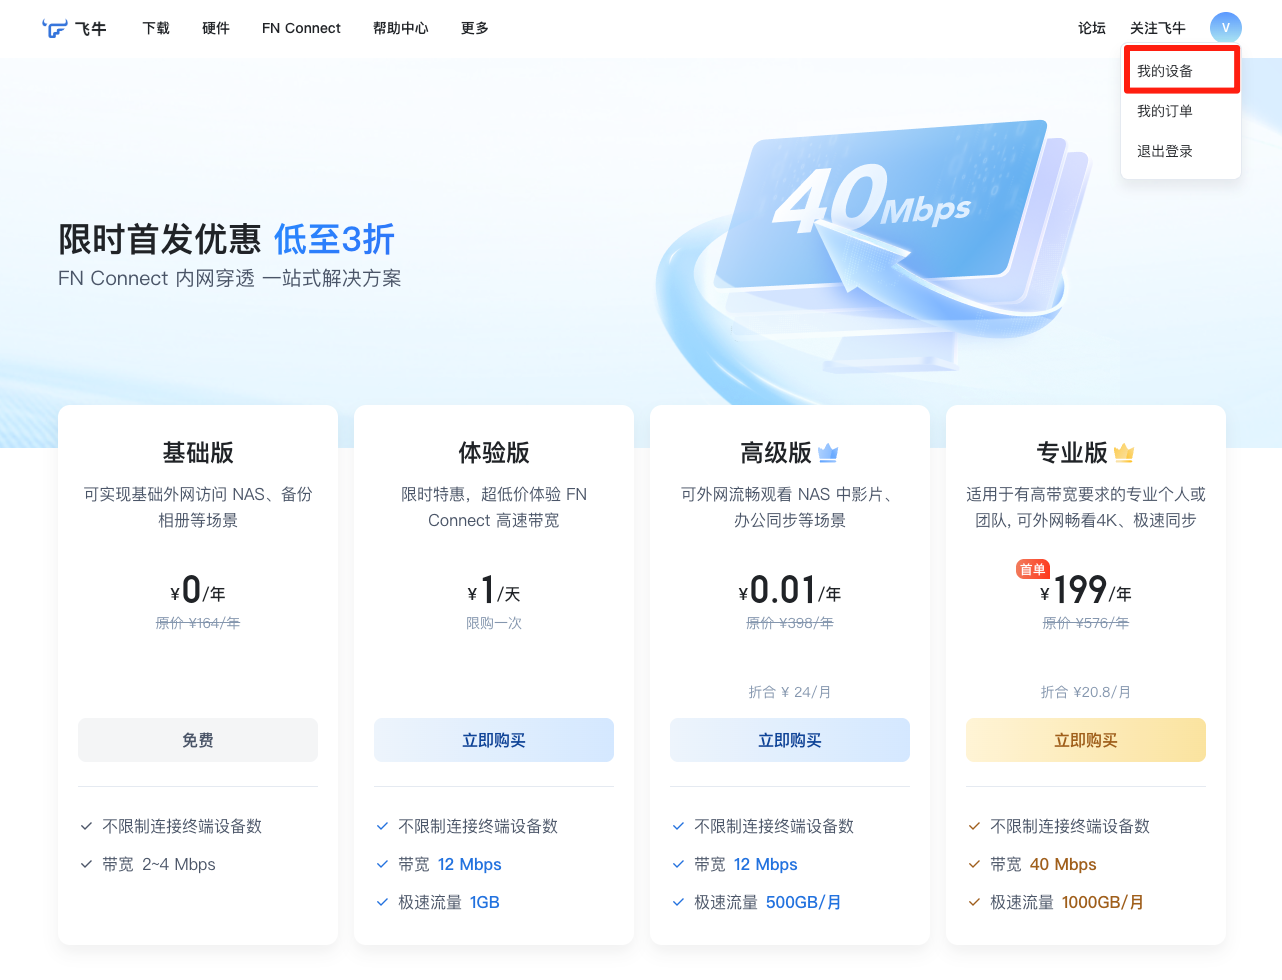1282x980 pixels.
Task: Open the 硬件 nav item
Action: 216,28
